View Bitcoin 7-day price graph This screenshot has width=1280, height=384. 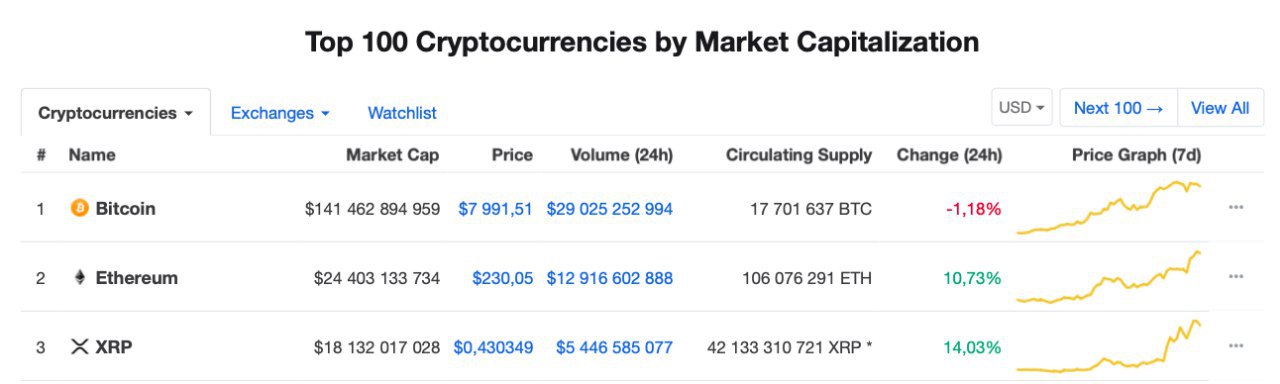point(1109,208)
